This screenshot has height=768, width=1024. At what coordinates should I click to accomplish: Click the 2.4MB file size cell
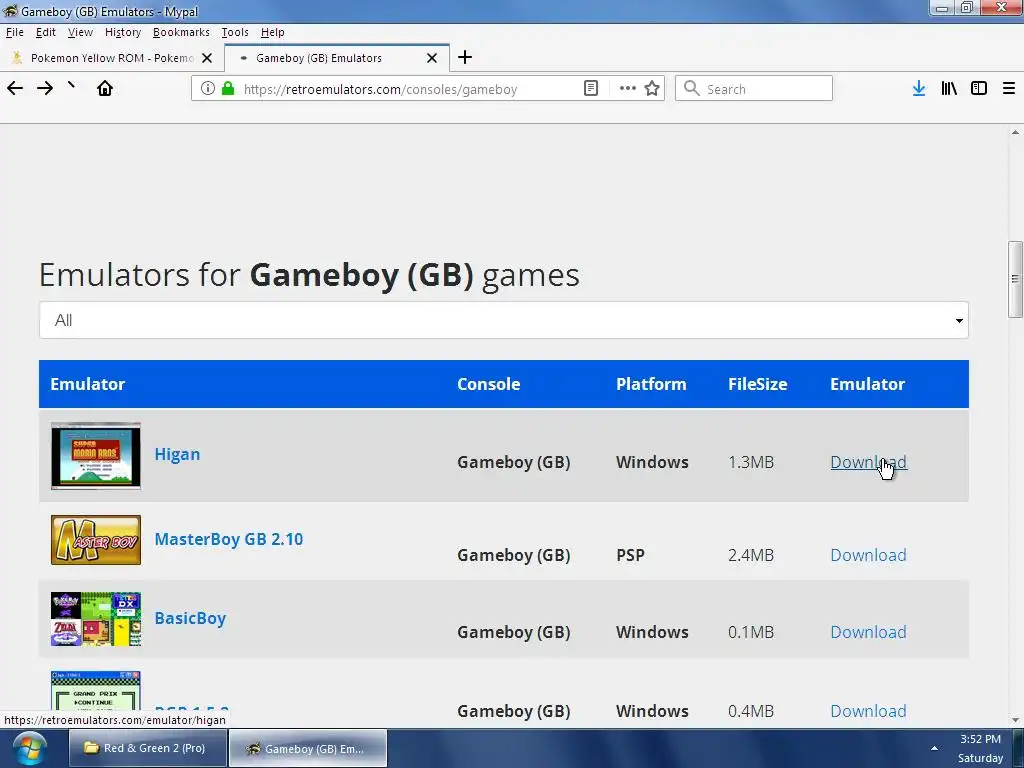point(751,555)
